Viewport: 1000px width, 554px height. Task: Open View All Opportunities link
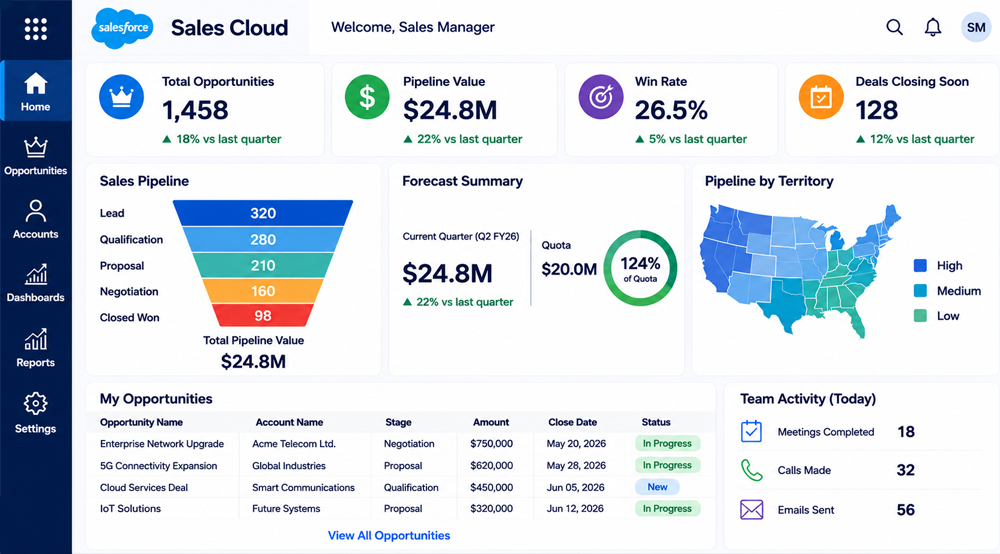[389, 536]
